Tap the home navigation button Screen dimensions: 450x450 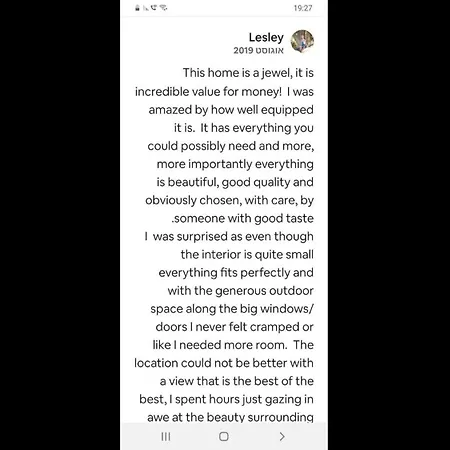224,436
